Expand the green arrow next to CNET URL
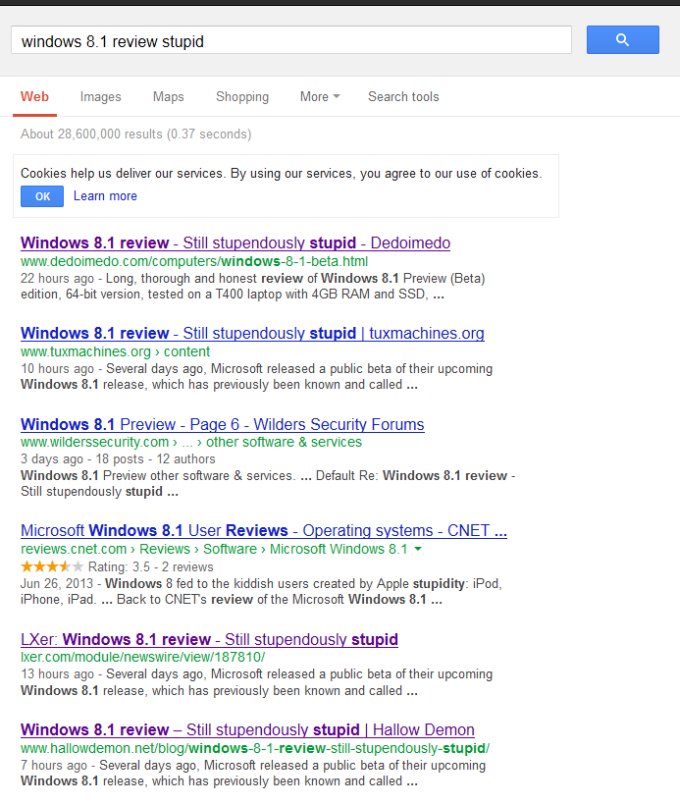Image resolution: width=680 pixels, height=805 pixels. (418, 549)
